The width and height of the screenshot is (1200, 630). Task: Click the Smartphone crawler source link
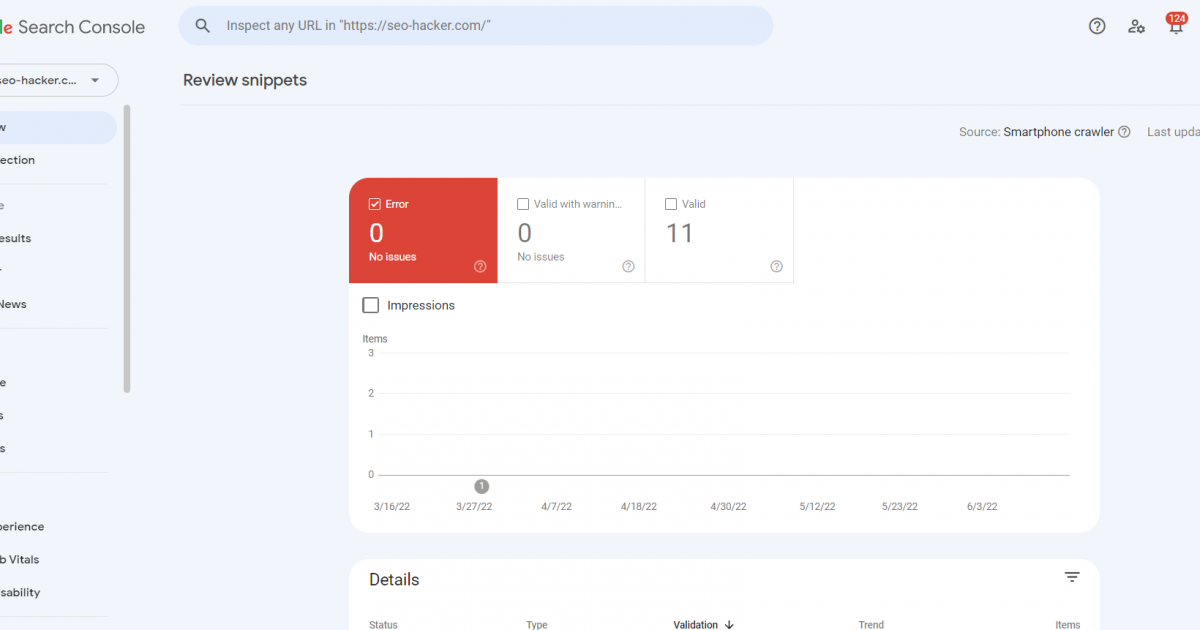click(x=1058, y=132)
